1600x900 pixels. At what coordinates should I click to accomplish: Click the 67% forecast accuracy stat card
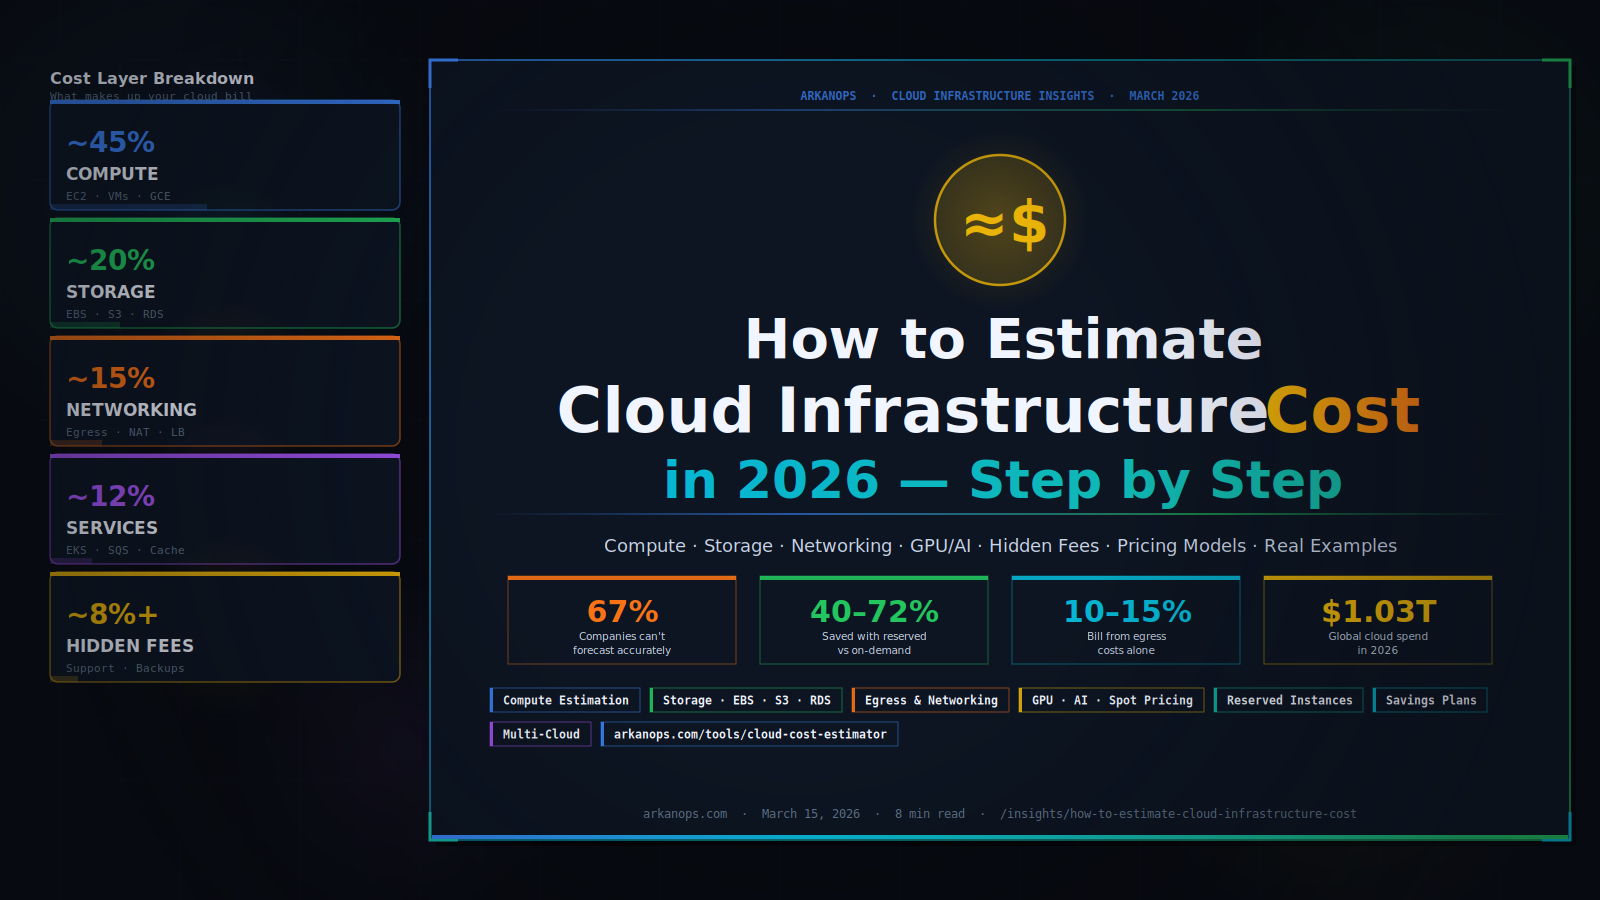tap(623, 620)
